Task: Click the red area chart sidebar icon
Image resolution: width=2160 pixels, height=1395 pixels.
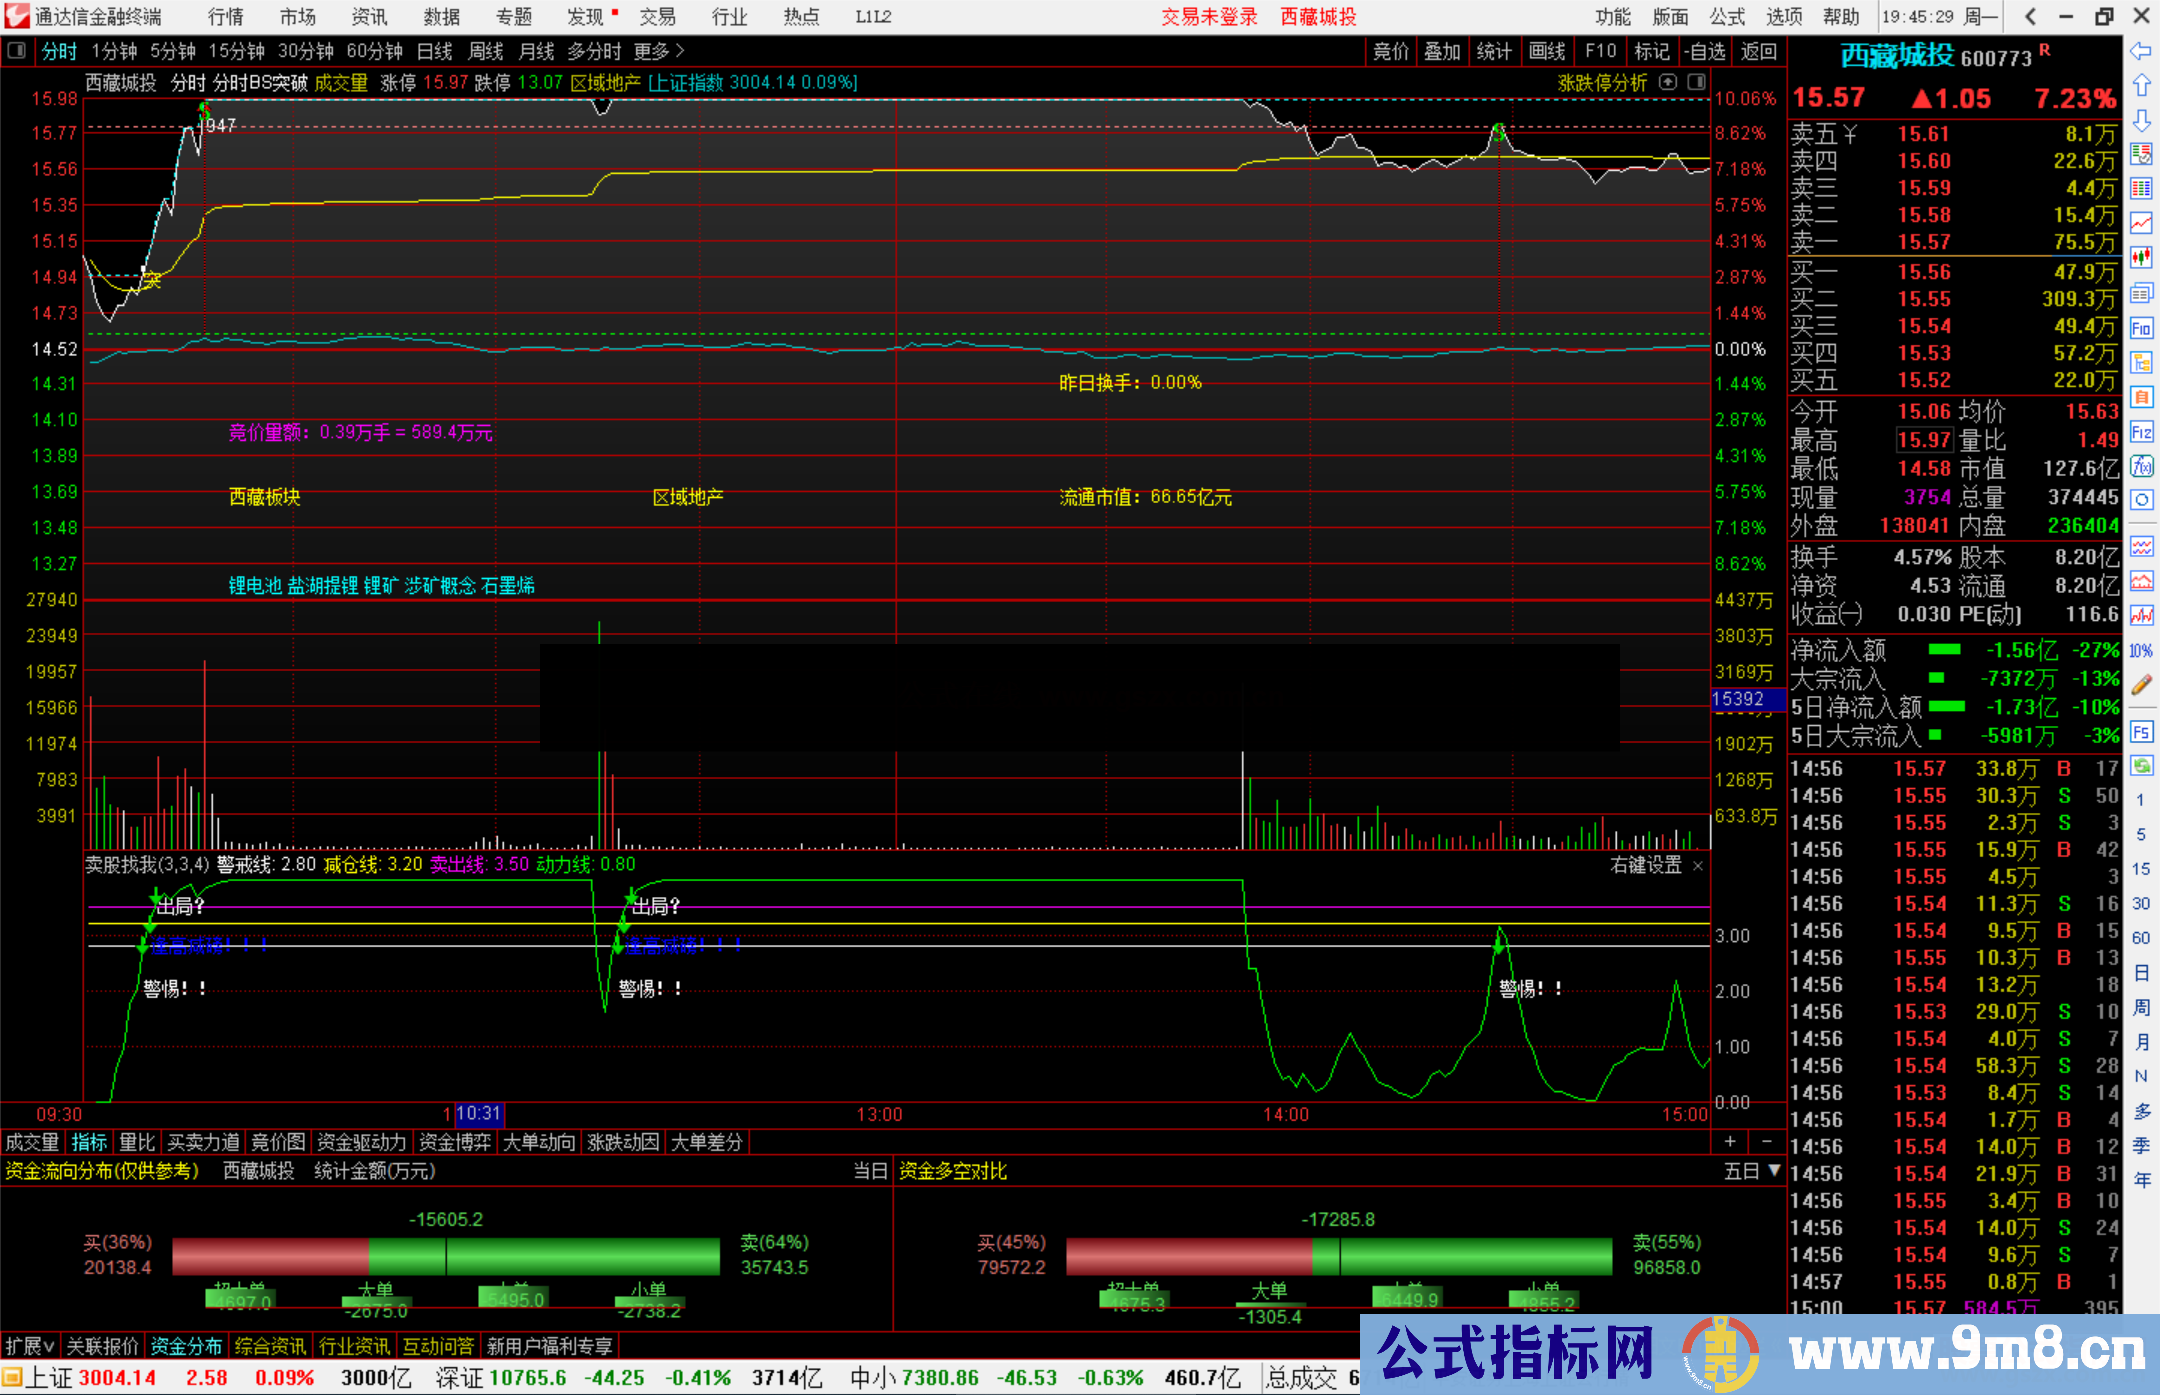Action: (x=2141, y=581)
